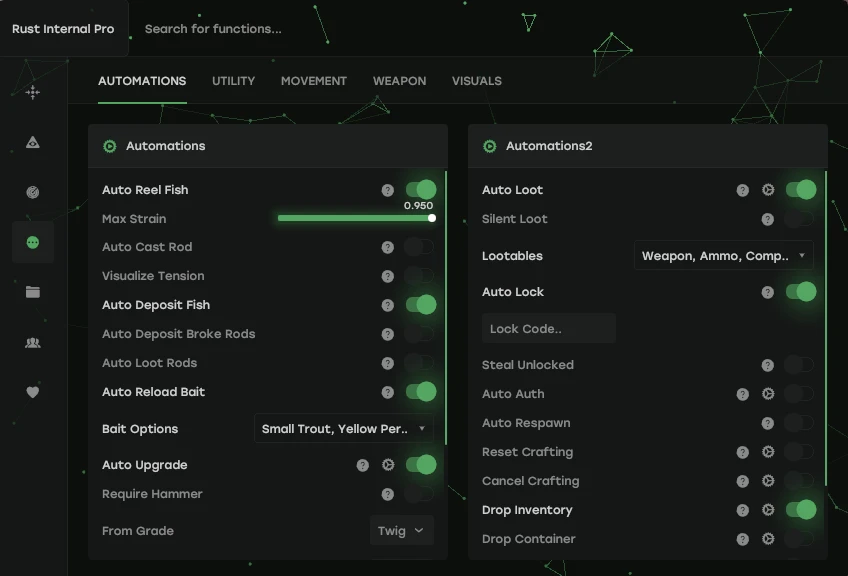Show help for Auto Reload Bait
Screen dimensions: 848x576
pyautogui.click(x=387, y=392)
